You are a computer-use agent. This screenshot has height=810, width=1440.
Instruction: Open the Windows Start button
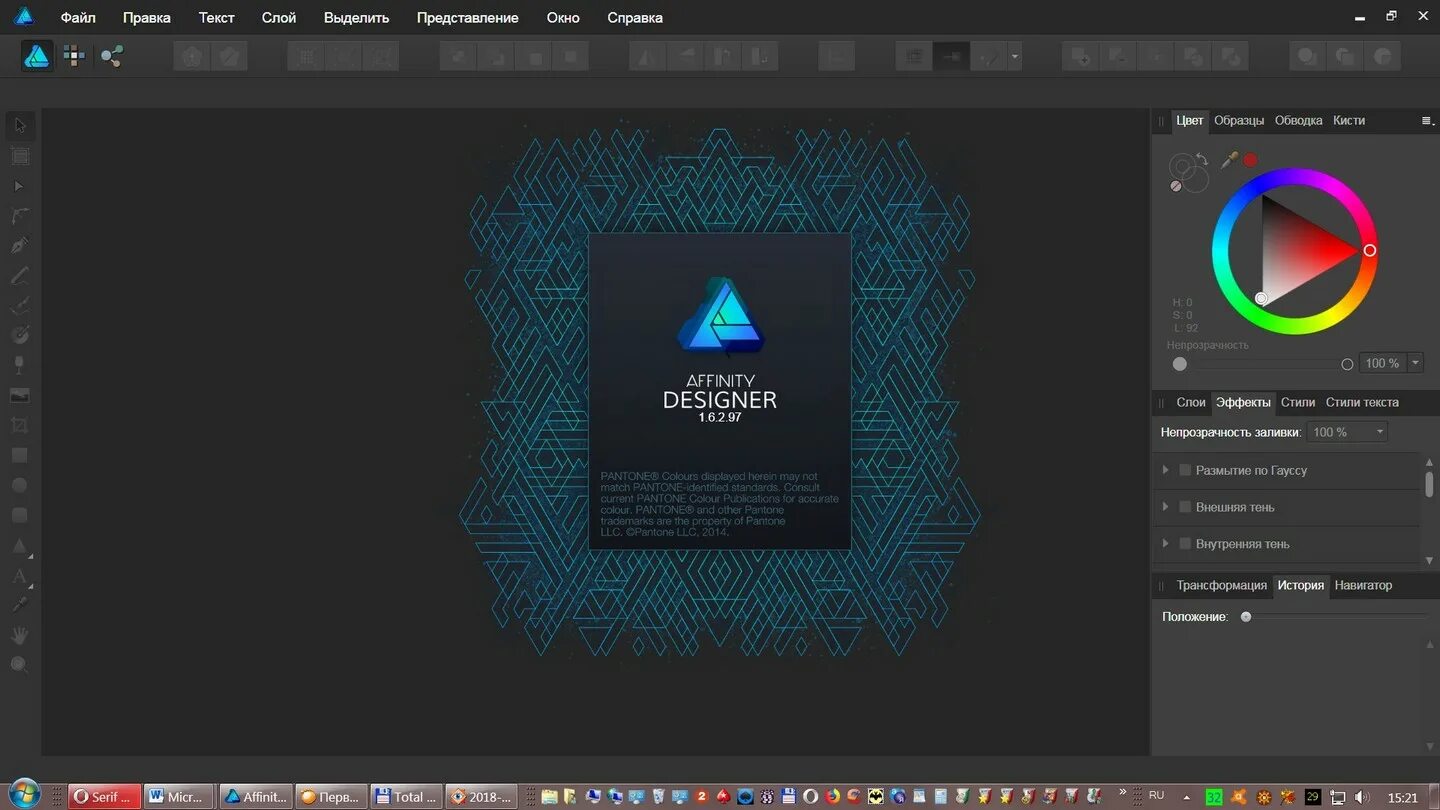[23, 796]
